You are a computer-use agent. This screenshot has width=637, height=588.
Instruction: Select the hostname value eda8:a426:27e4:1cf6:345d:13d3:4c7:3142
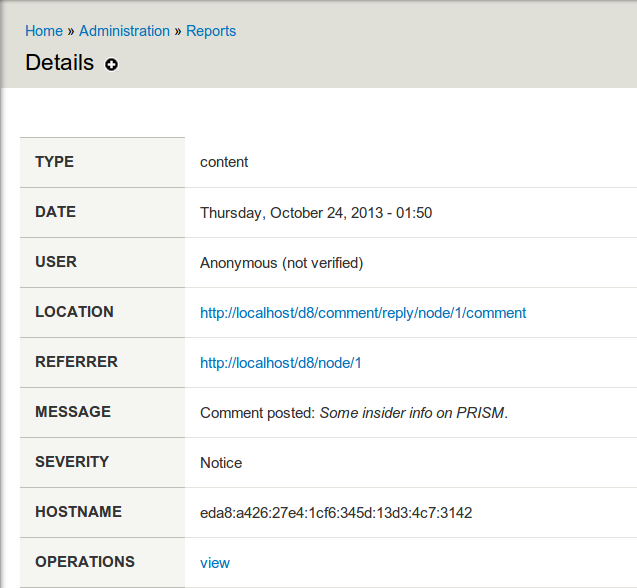[x=336, y=513]
